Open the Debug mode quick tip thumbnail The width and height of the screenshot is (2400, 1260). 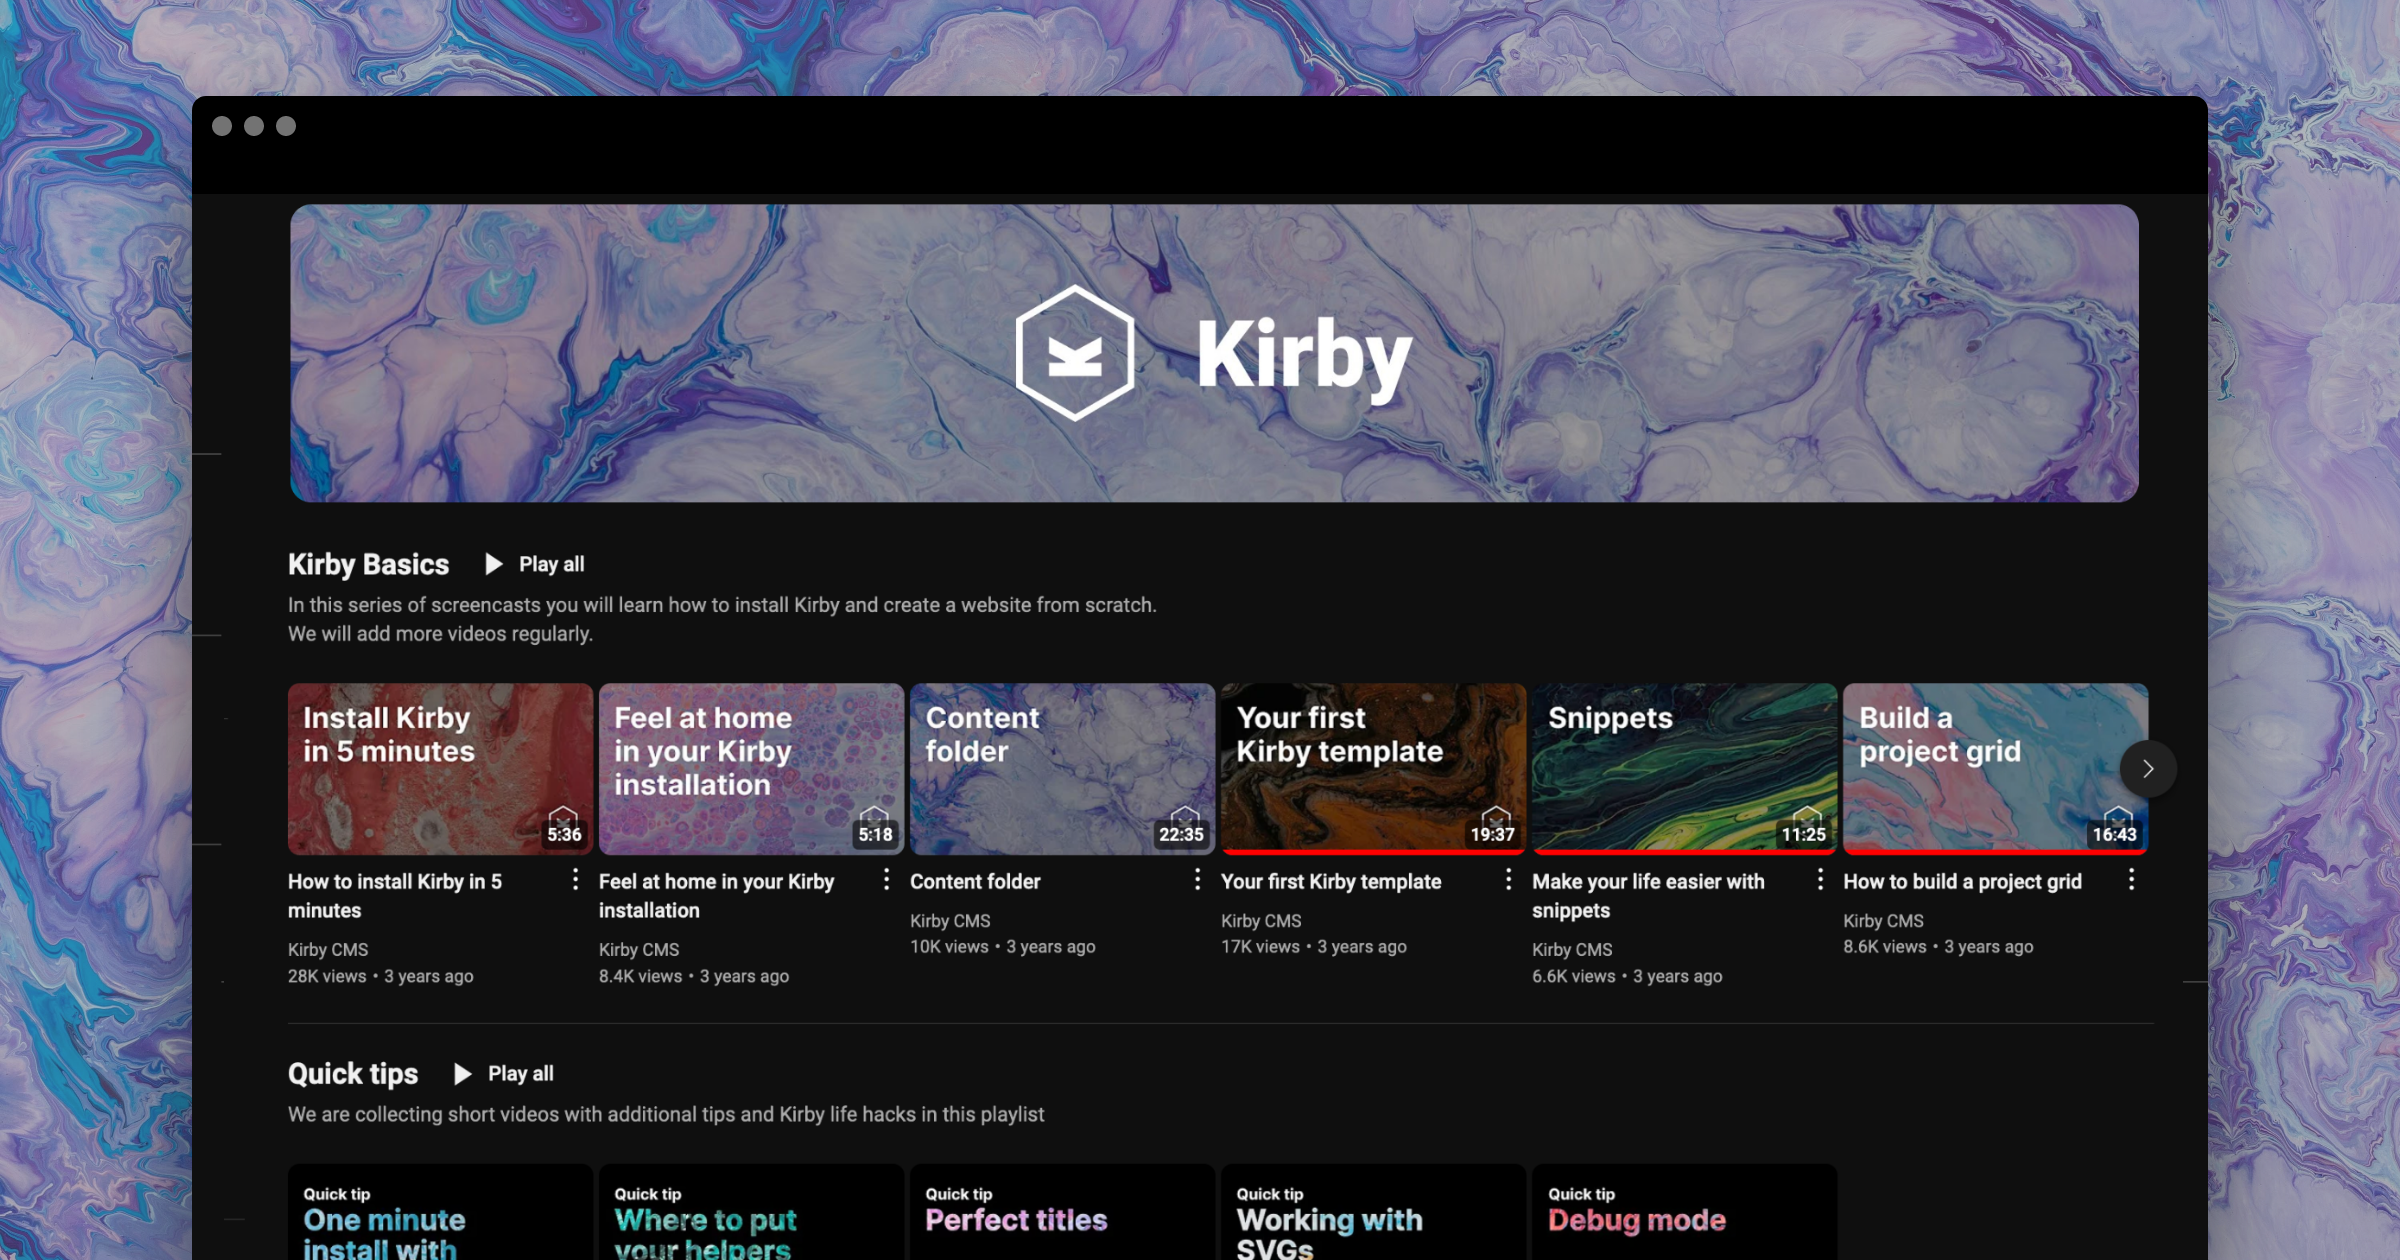[1684, 1212]
